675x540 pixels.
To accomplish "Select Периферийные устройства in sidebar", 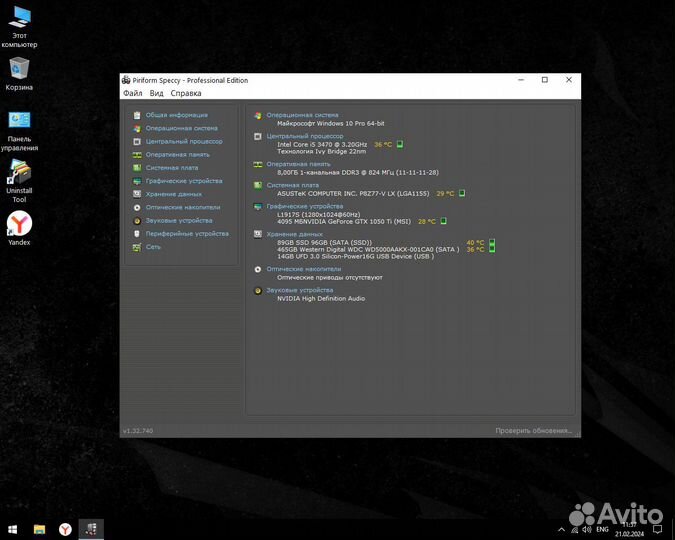I will (187, 233).
